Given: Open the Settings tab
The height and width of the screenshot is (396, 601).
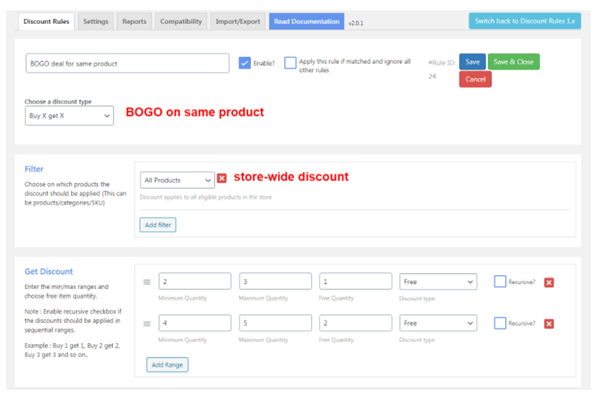Looking at the screenshot, I should (x=96, y=21).
